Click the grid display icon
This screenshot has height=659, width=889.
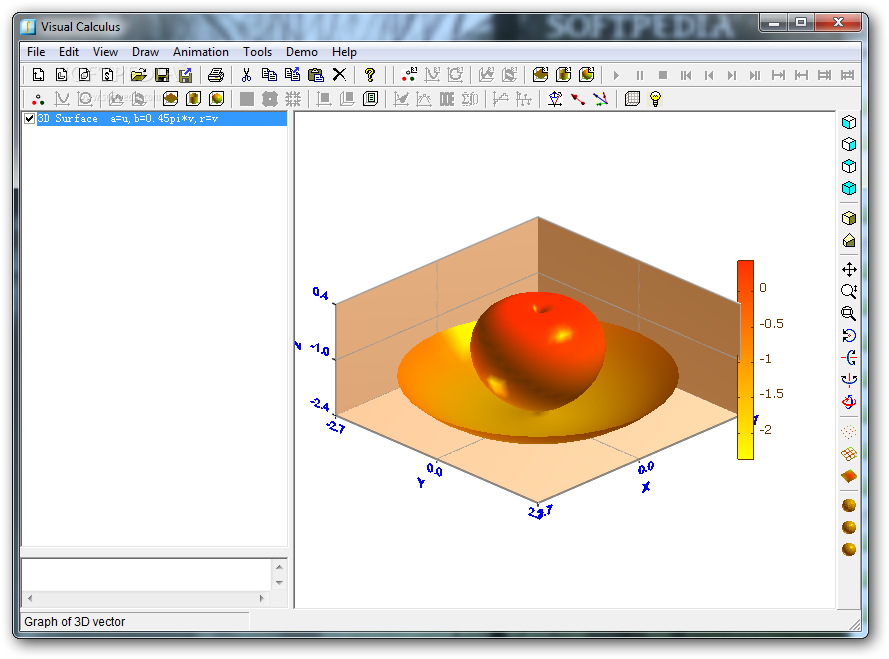point(633,98)
